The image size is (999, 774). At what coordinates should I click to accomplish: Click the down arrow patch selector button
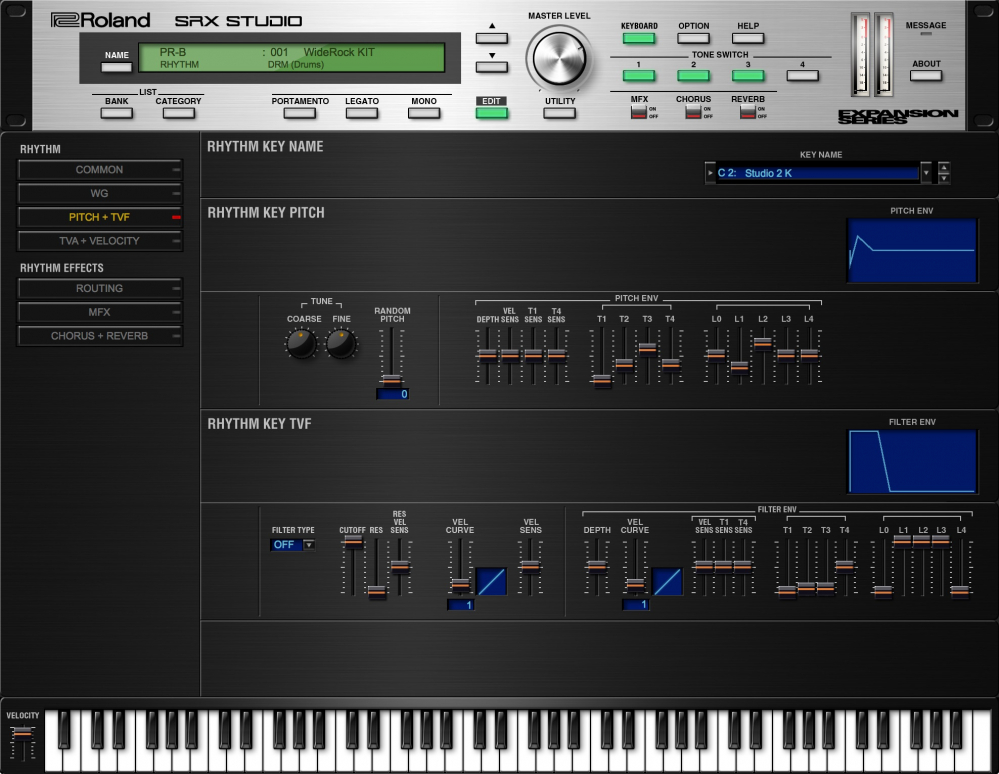click(x=492, y=67)
